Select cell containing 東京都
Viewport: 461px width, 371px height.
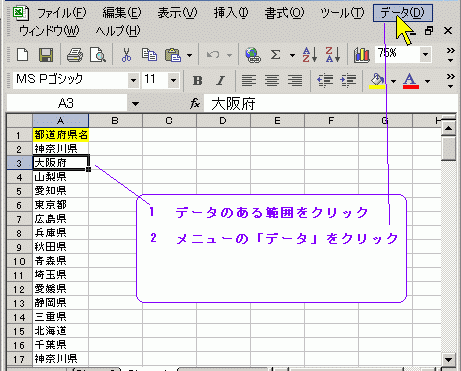[x=60, y=205]
